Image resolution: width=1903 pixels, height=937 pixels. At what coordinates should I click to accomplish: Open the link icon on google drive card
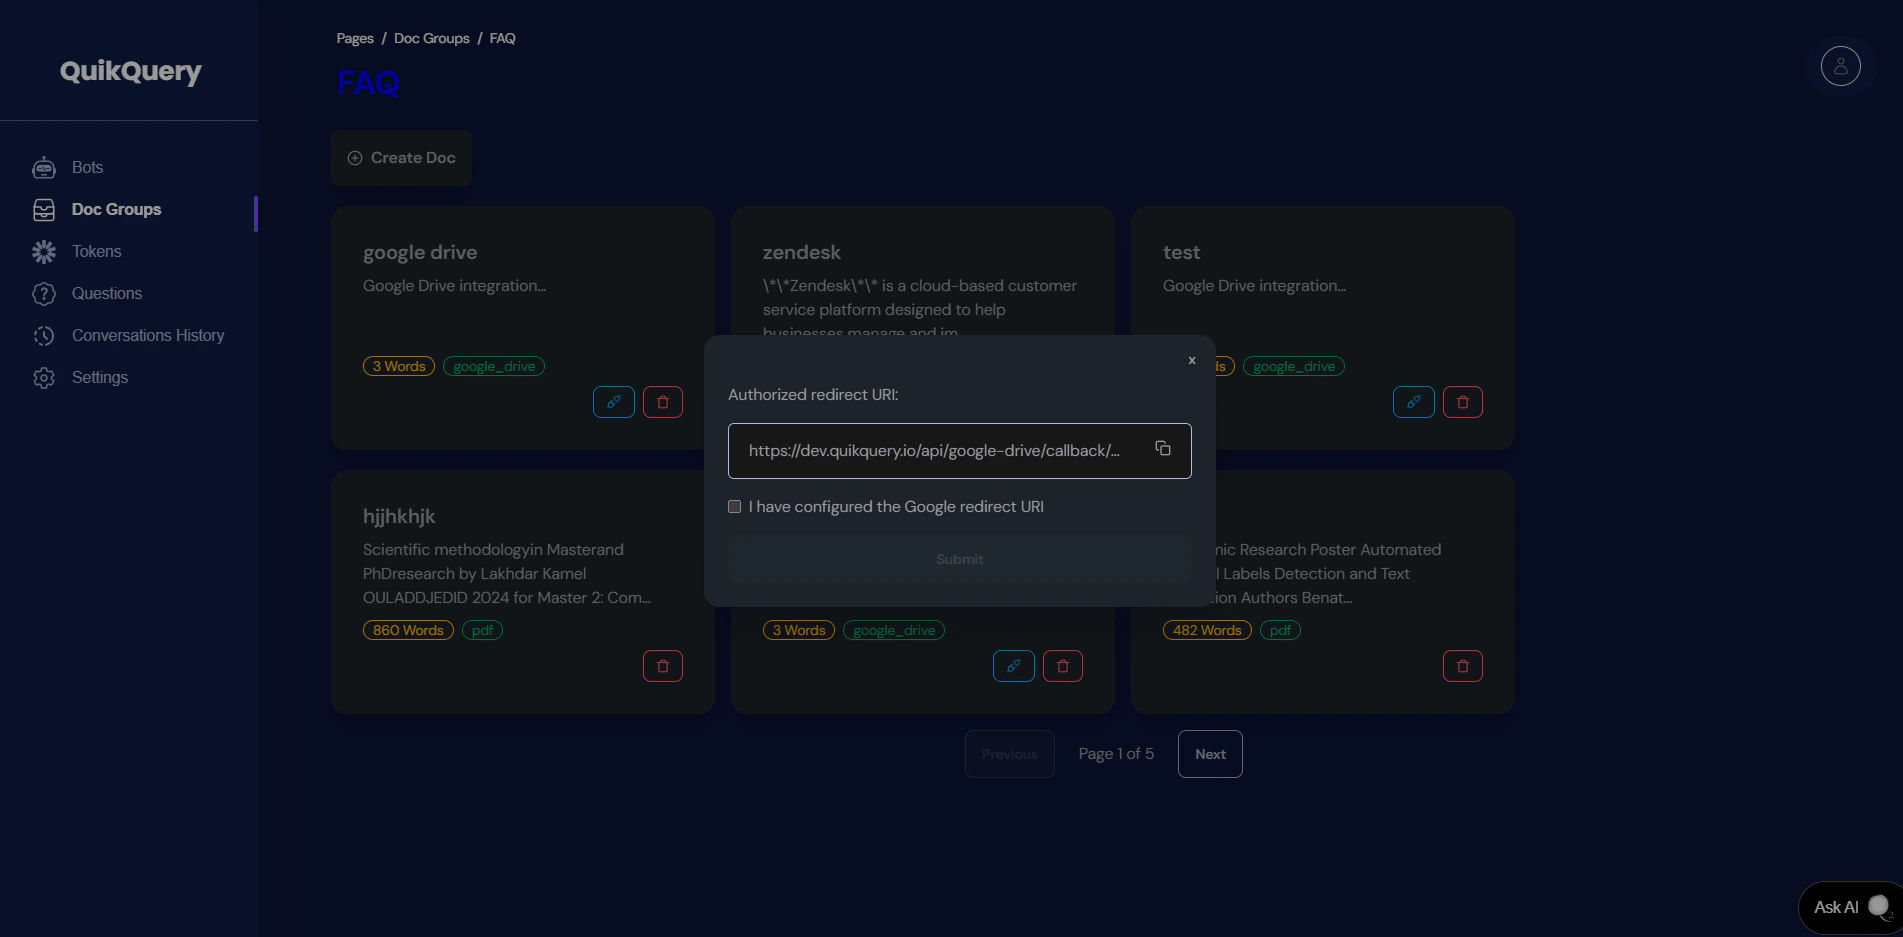click(613, 401)
